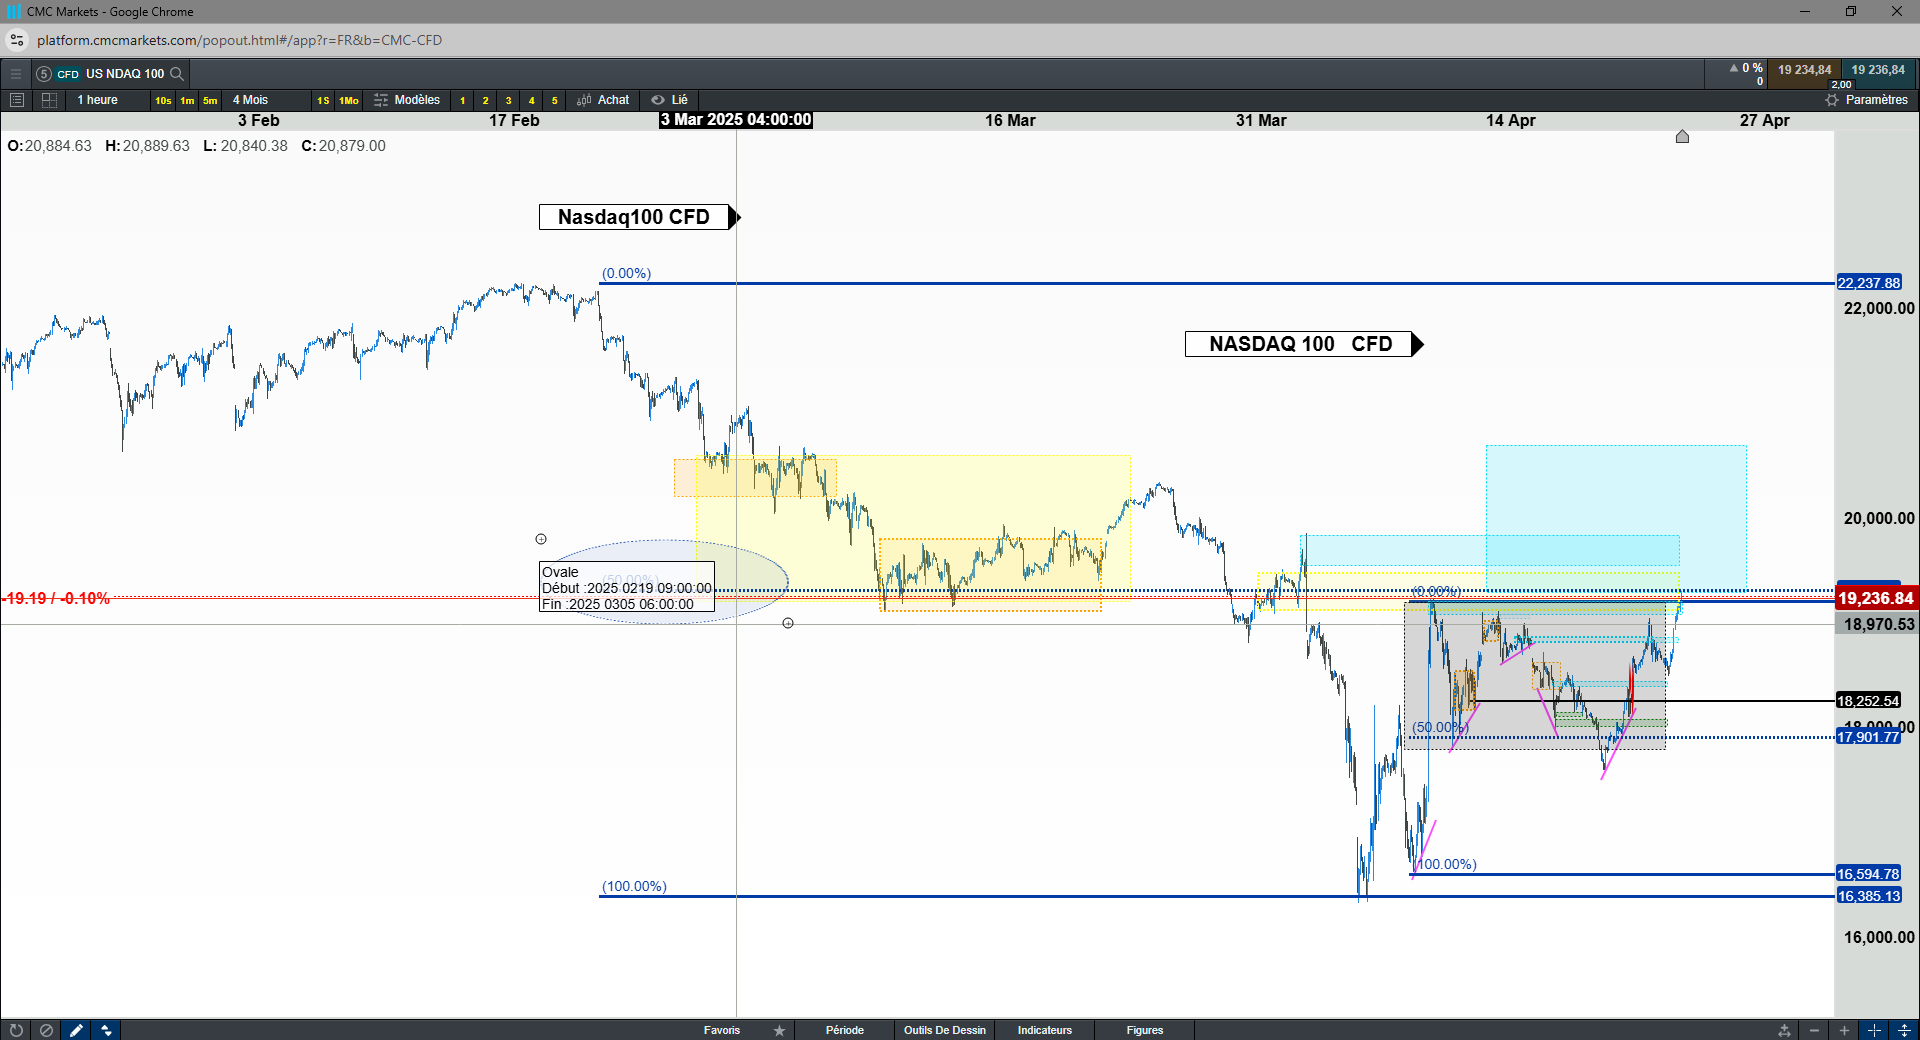The width and height of the screenshot is (1920, 1040).
Task: Select the 10s interval shortcut
Action: coord(163,100)
